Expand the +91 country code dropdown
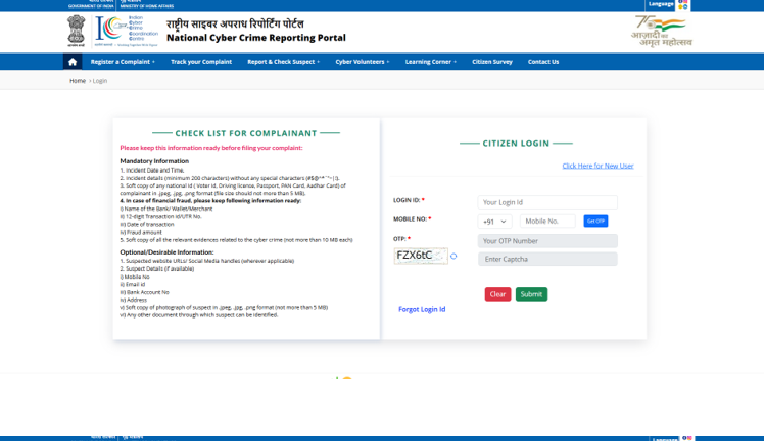The height and width of the screenshot is (443, 776). 495,221
